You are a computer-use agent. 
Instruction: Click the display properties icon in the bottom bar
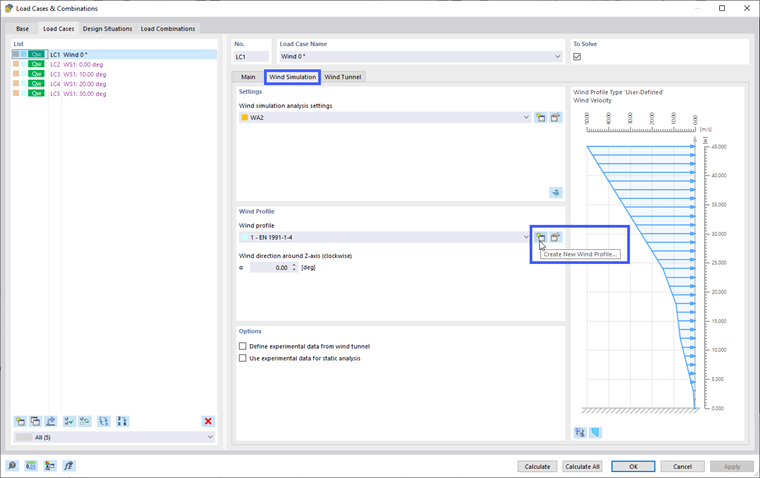(x=50, y=466)
